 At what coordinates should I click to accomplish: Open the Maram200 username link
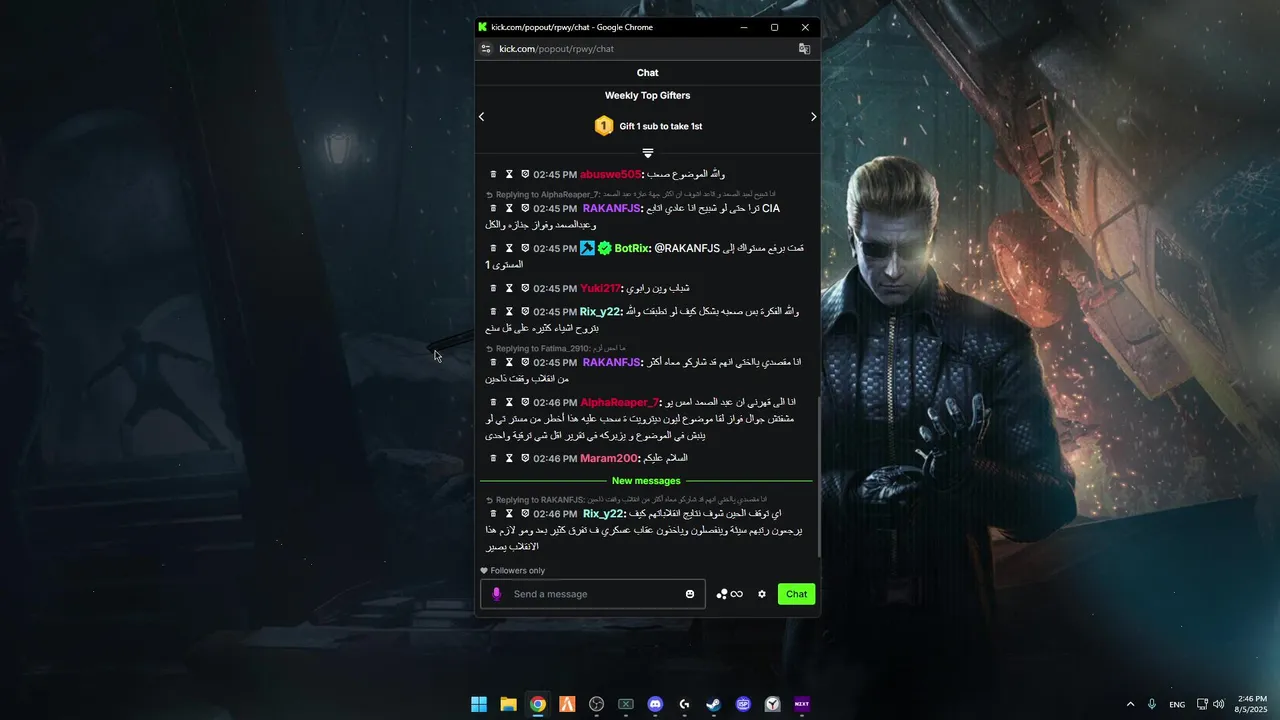[609, 458]
